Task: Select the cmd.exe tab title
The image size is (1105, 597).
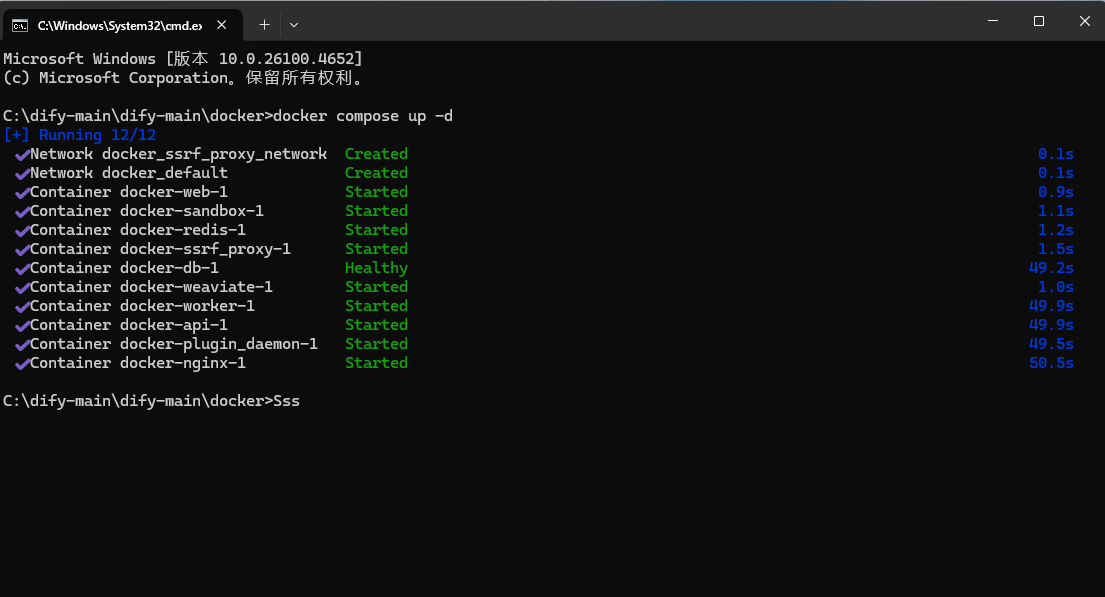Action: pos(120,24)
